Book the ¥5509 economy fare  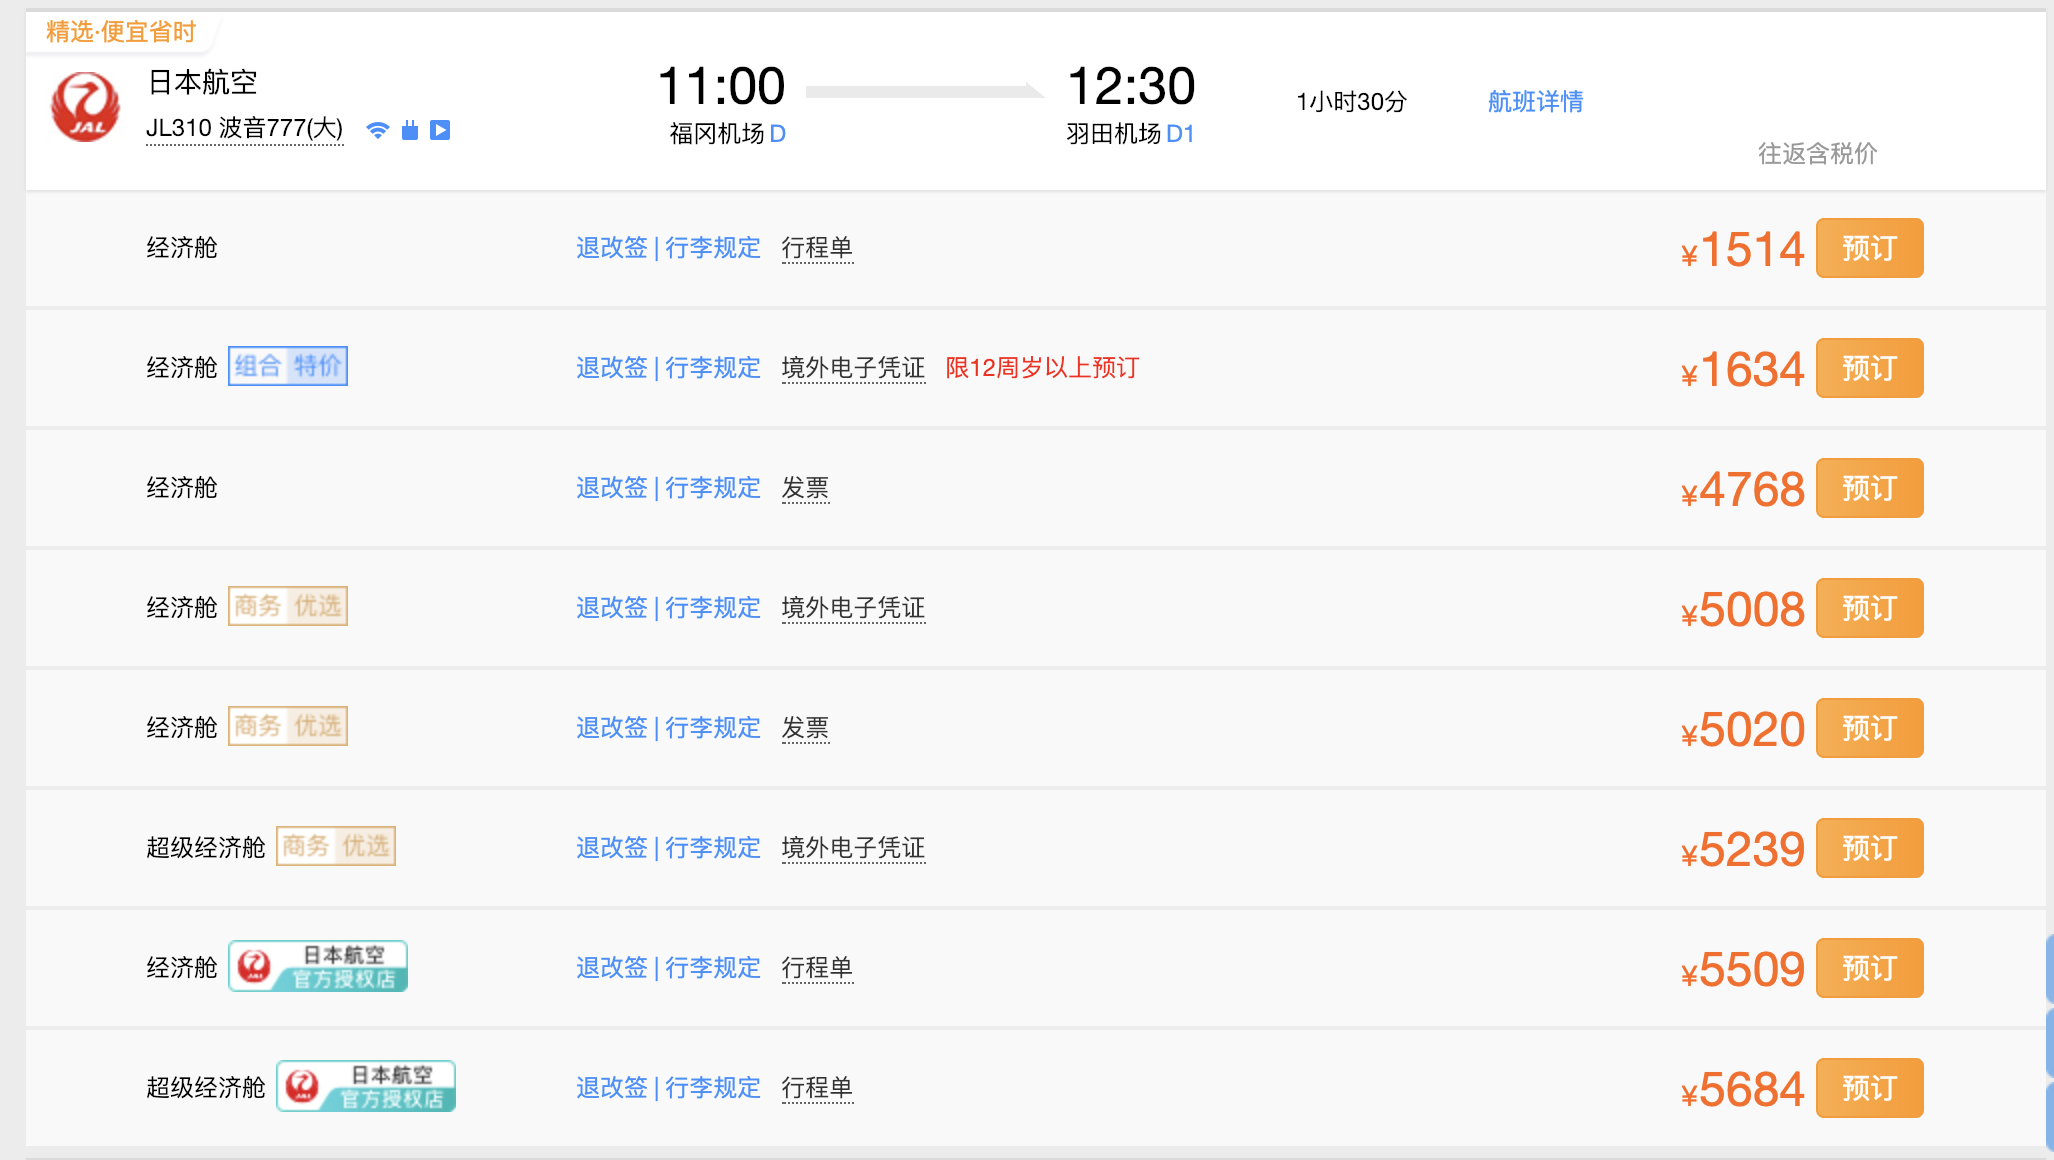point(1869,968)
